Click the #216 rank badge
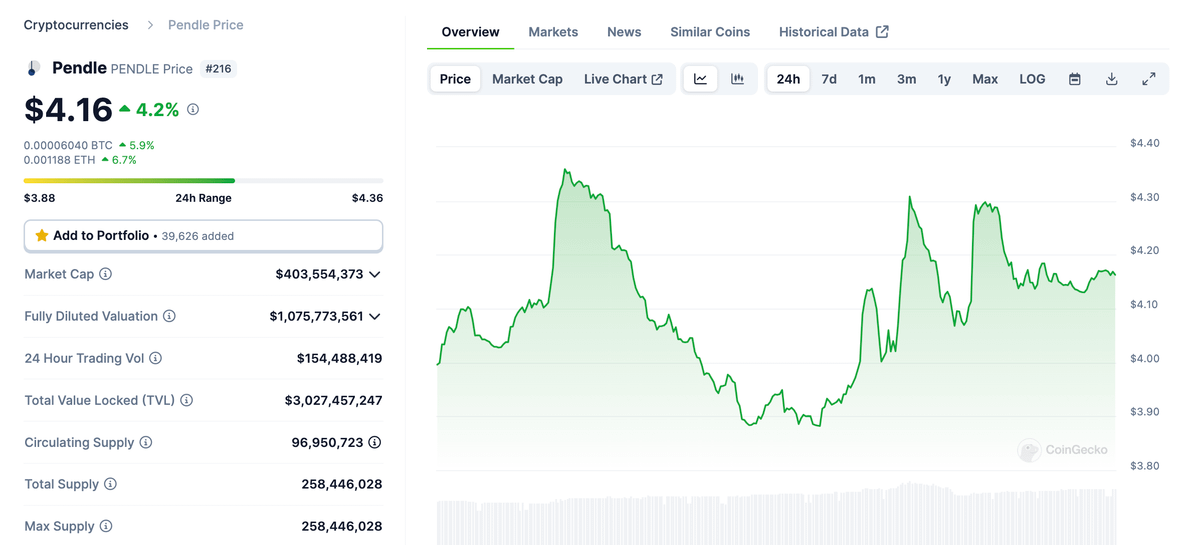The image size is (1200, 545). click(x=219, y=69)
